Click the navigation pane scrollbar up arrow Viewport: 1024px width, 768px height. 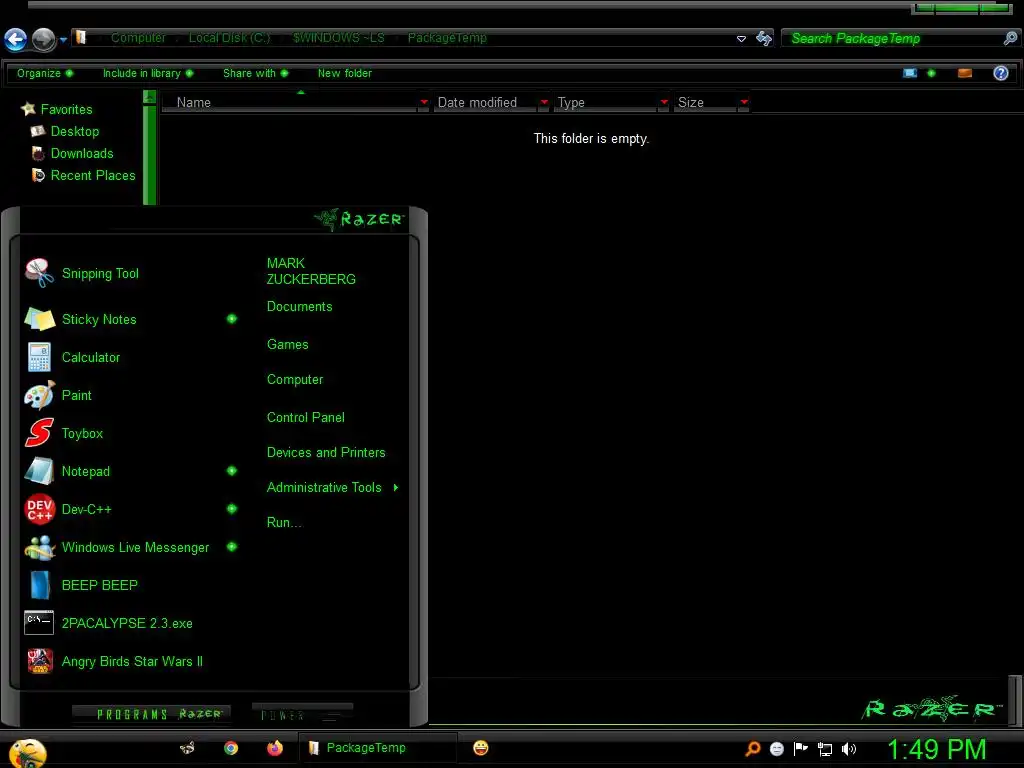point(150,97)
